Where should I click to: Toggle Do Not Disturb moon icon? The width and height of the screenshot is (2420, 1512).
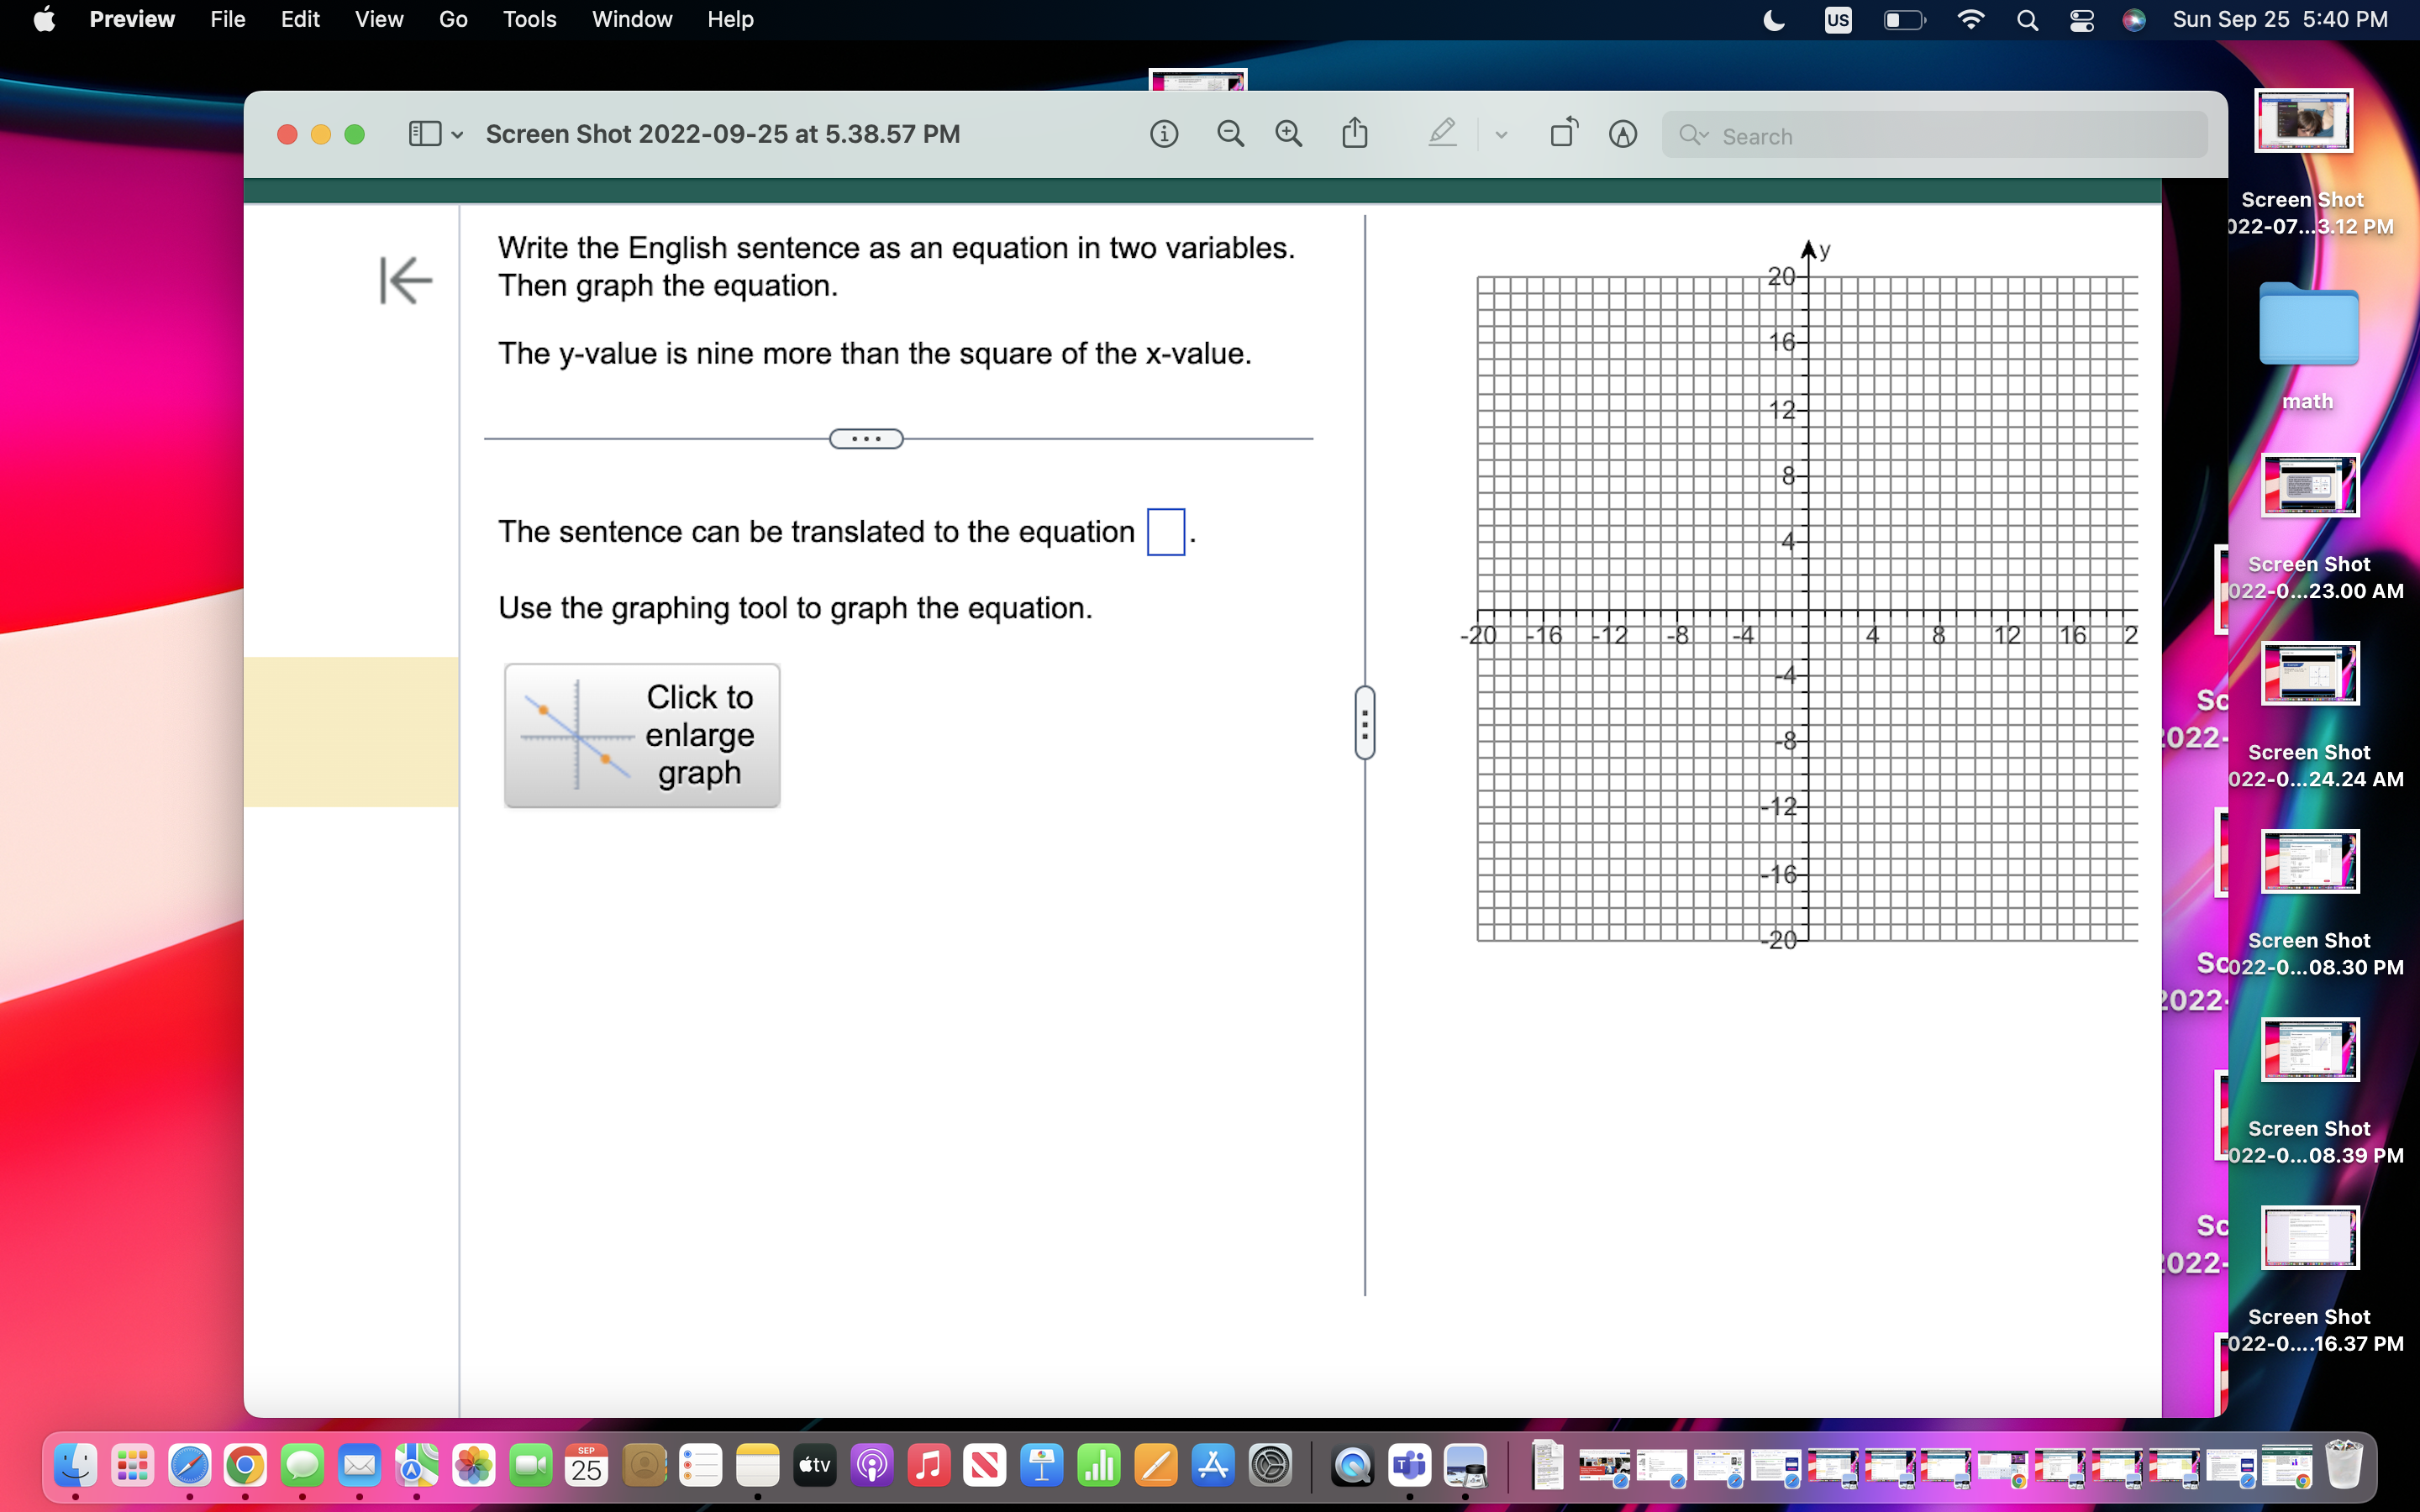tap(1773, 19)
